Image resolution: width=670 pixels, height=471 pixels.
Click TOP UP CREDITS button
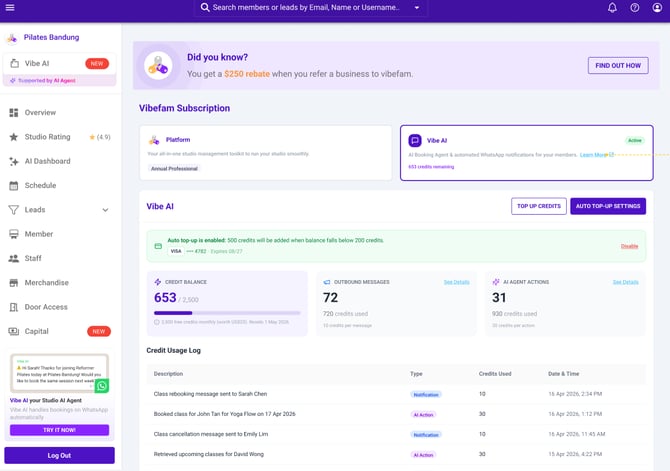tap(539, 206)
